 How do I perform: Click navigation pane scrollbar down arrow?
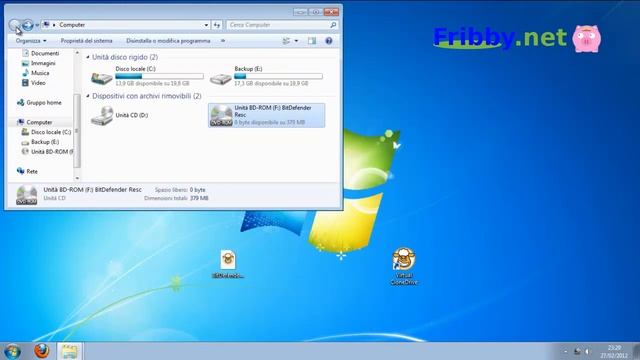[x=77, y=178]
